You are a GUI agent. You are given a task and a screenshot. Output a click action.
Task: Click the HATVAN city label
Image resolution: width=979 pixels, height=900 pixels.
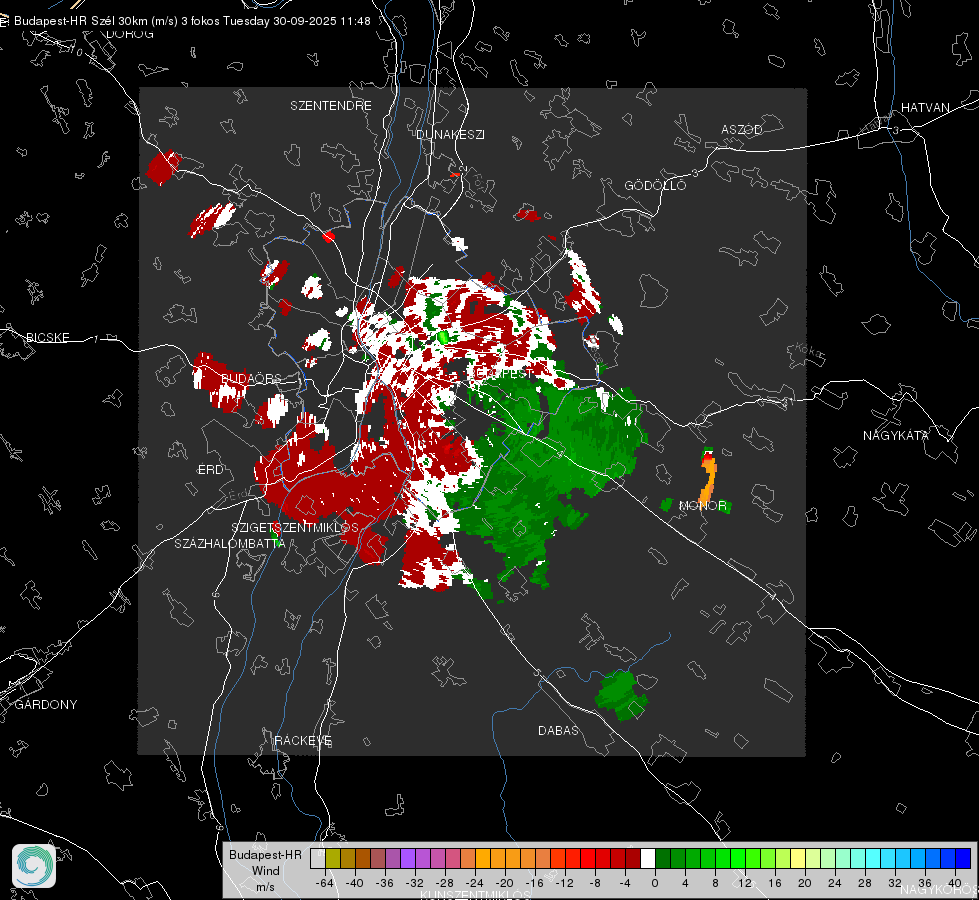tap(925, 107)
